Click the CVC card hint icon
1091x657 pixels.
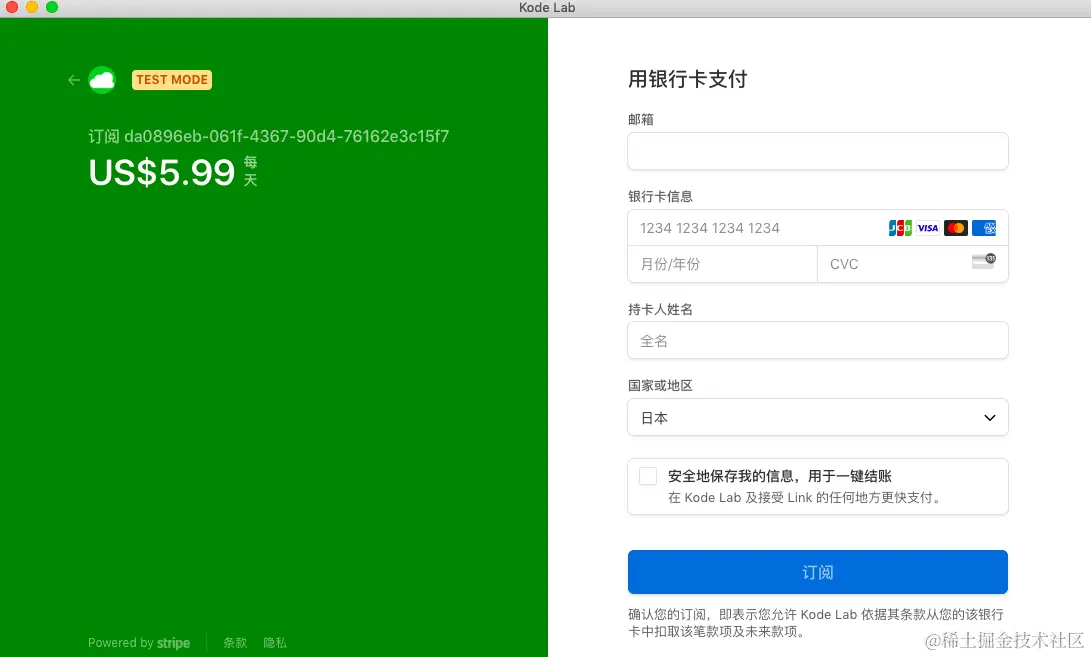[984, 261]
